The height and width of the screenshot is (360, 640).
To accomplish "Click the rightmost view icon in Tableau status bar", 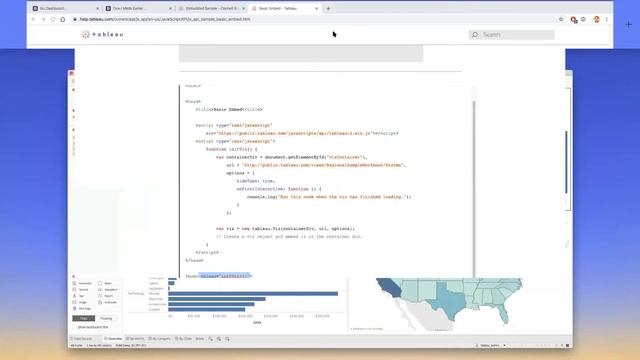I will click(568, 345).
